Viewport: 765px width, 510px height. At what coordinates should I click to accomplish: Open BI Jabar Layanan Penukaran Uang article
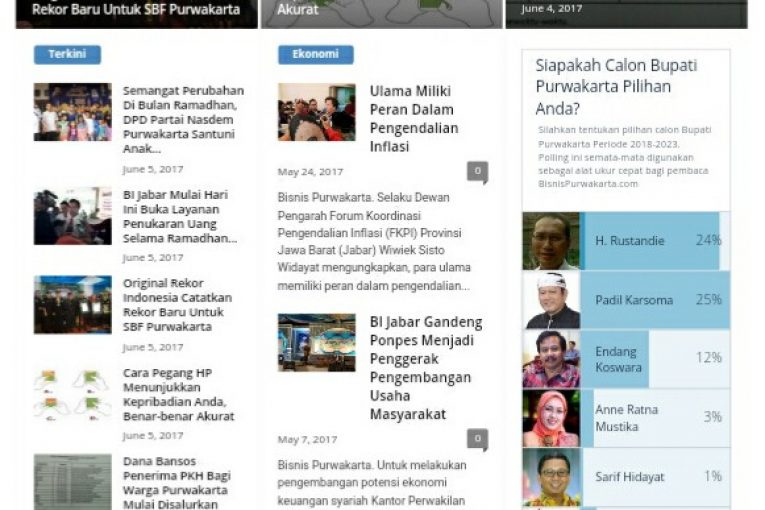[x=178, y=217]
